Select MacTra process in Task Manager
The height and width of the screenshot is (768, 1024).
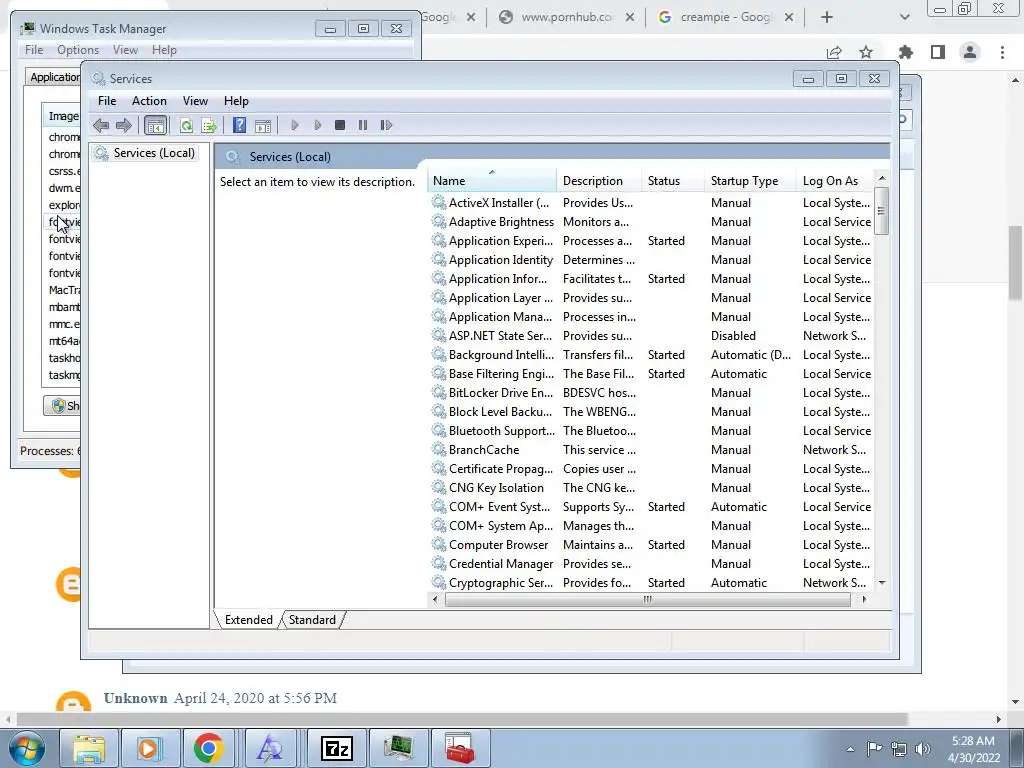(x=64, y=290)
